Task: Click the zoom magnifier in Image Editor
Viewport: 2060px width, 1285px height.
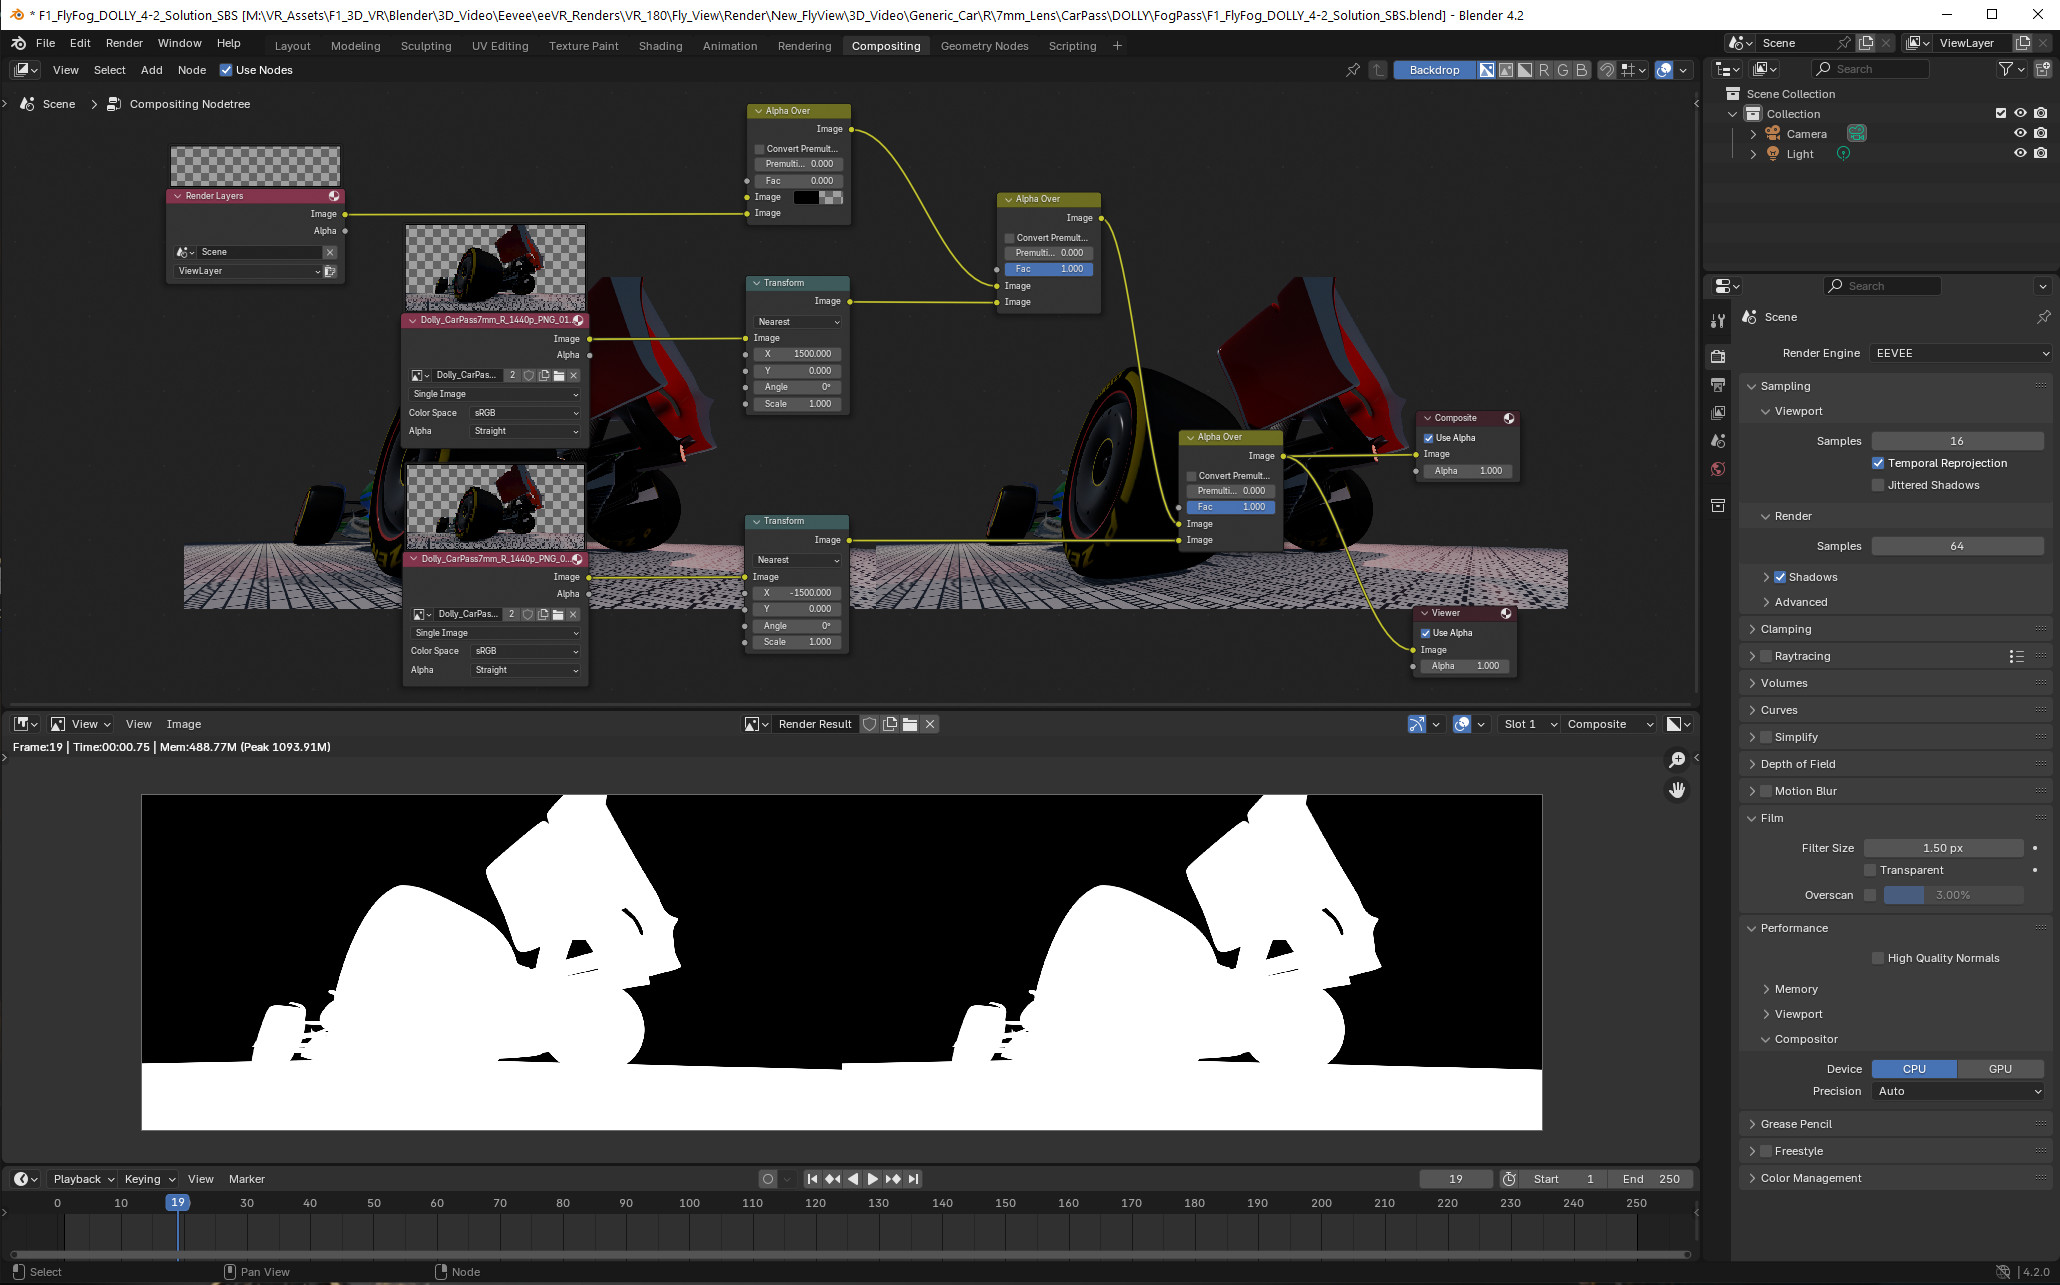Action: (x=1677, y=760)
